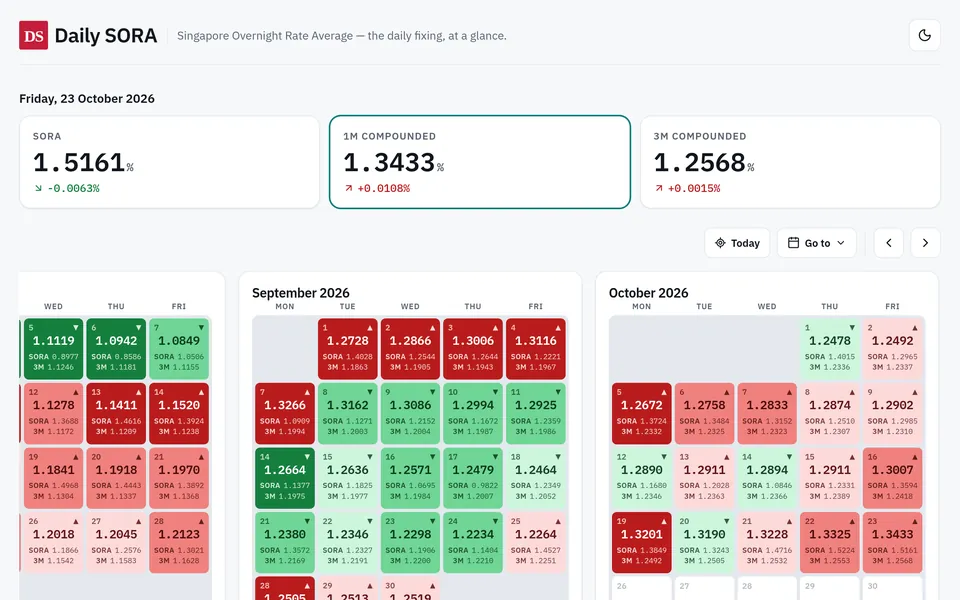Click the Daily SORA title
The image size is (960, 600).
pyautogui.click(x=106, y=36)
